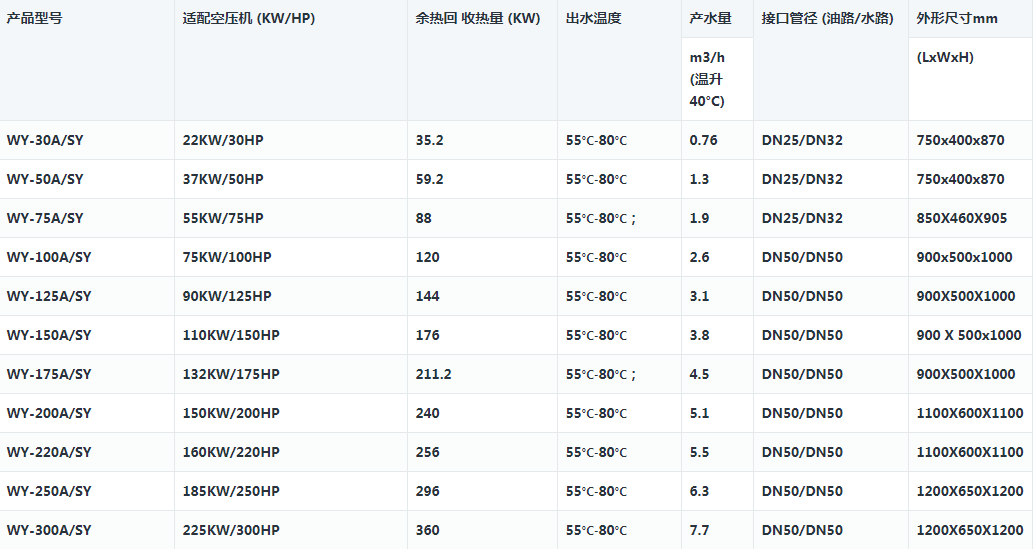Image resolution: width=1034 pixels, height=549 pixels.
Task: Click water output value 7.7
Action: (699, 530)
